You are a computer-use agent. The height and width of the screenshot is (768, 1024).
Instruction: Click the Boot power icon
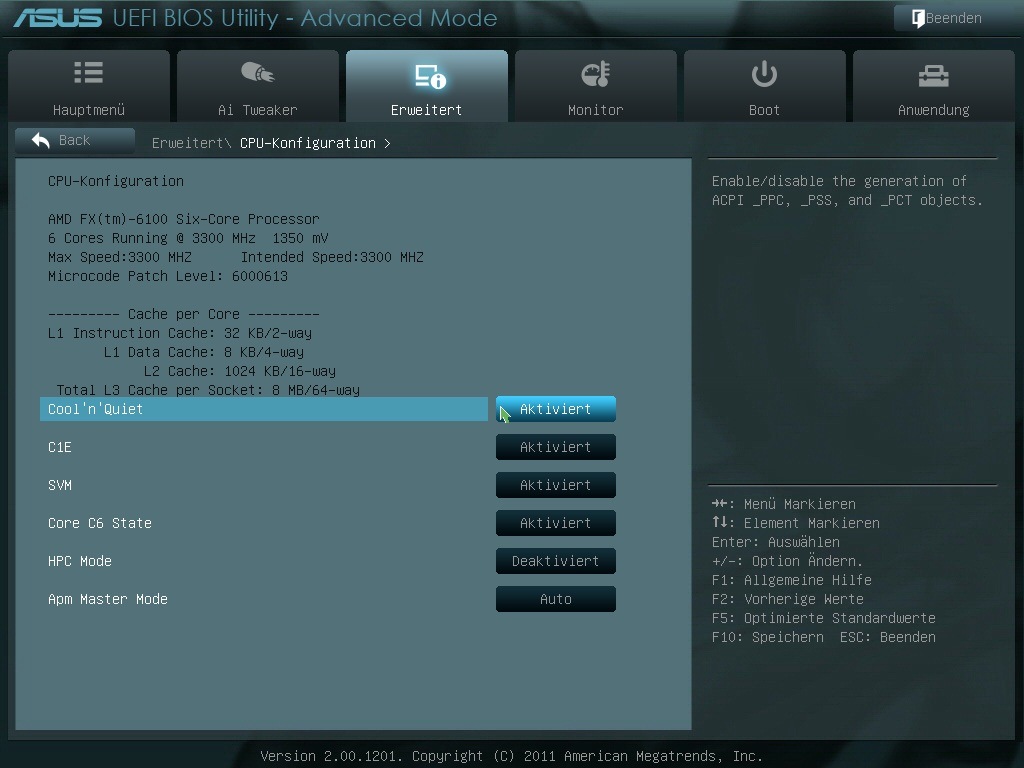(764, 74)
